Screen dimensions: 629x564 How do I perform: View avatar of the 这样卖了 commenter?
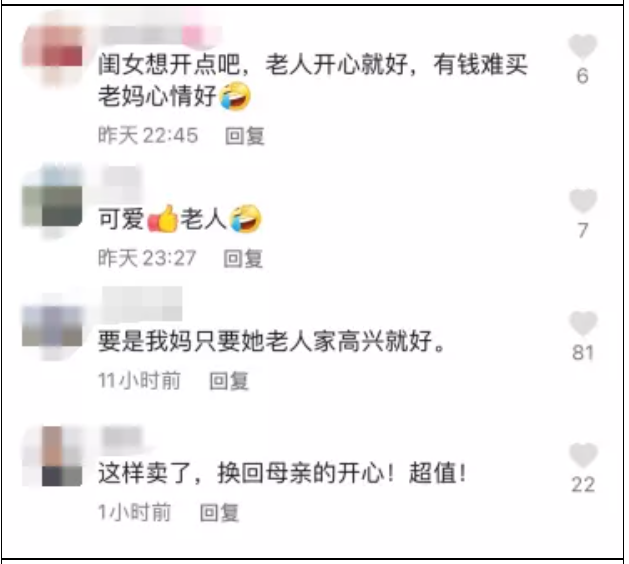[52, 456]
